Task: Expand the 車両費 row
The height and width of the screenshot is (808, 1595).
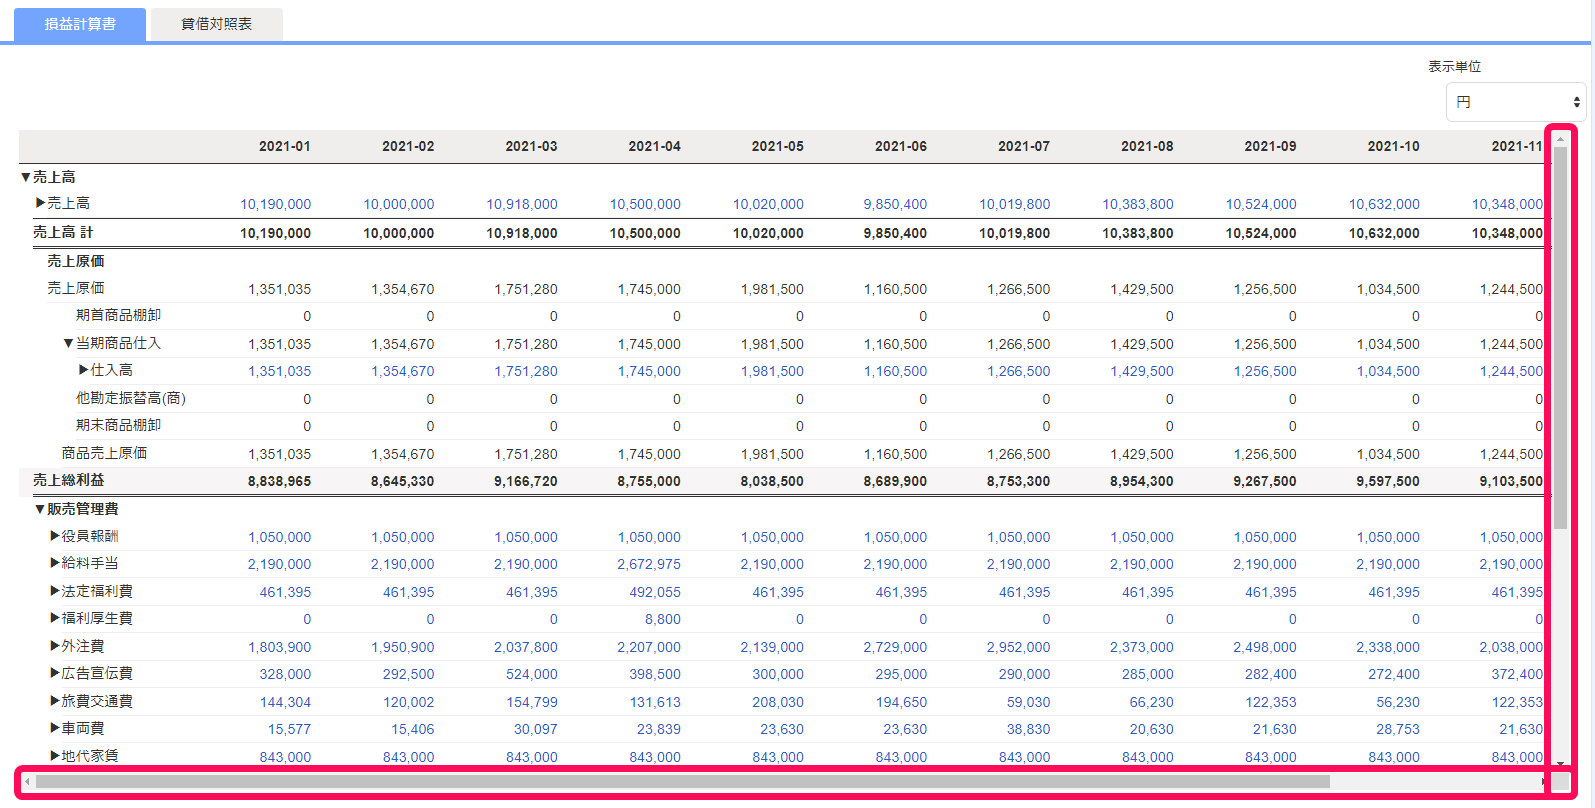Action: pyautogui.click(x=55, y=728)
